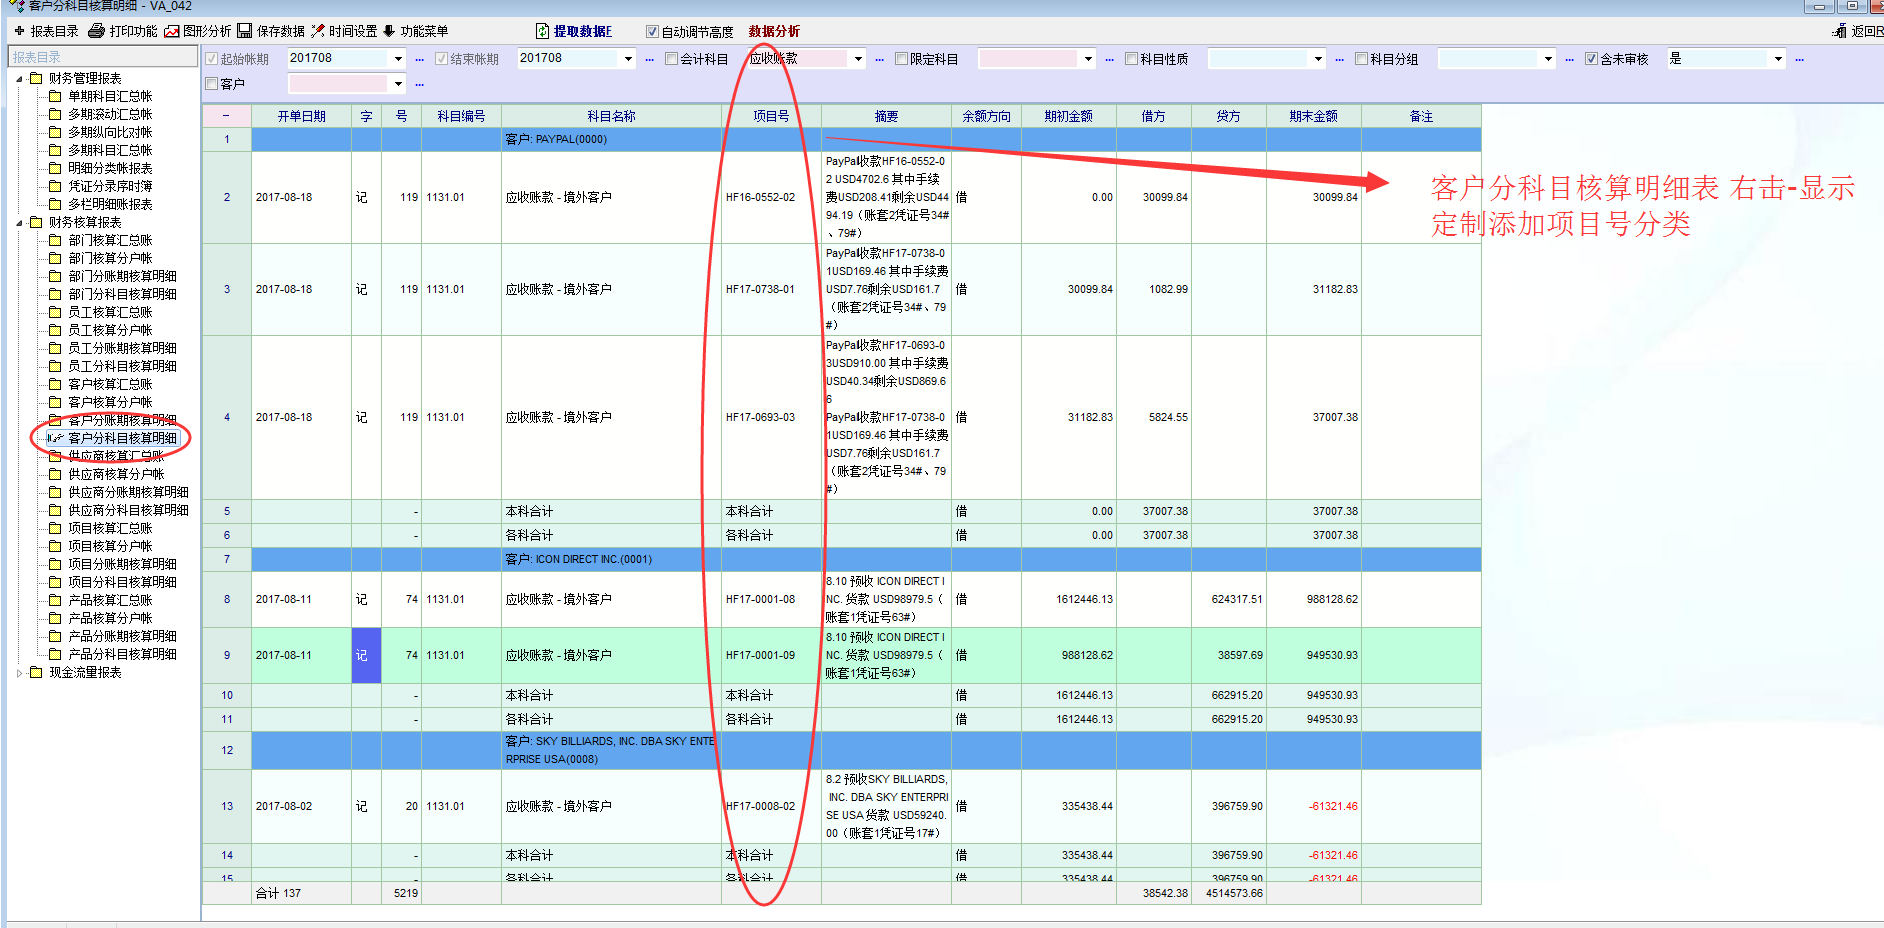This screenshot has height=928, width=1884.
Task: Enable the 会计科目 checkbox
Action: tap(671, 59)
